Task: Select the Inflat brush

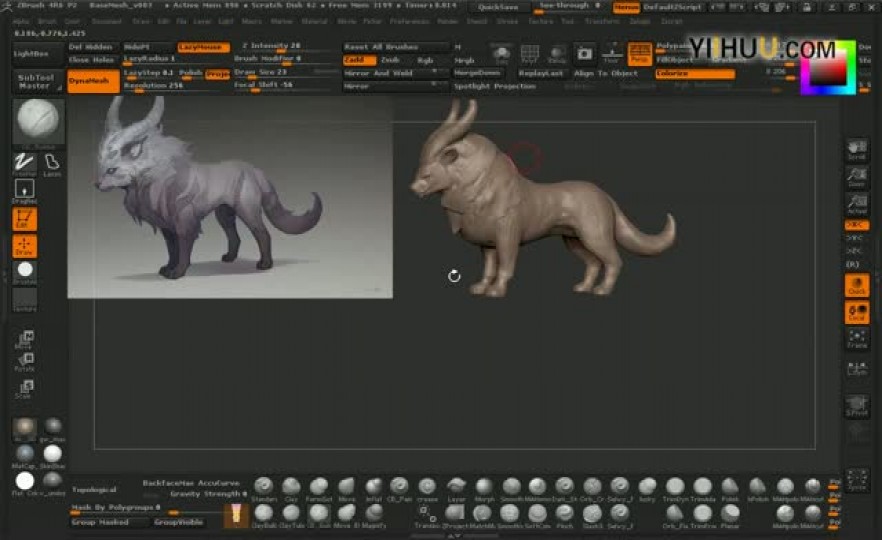Action: (374, 489)
